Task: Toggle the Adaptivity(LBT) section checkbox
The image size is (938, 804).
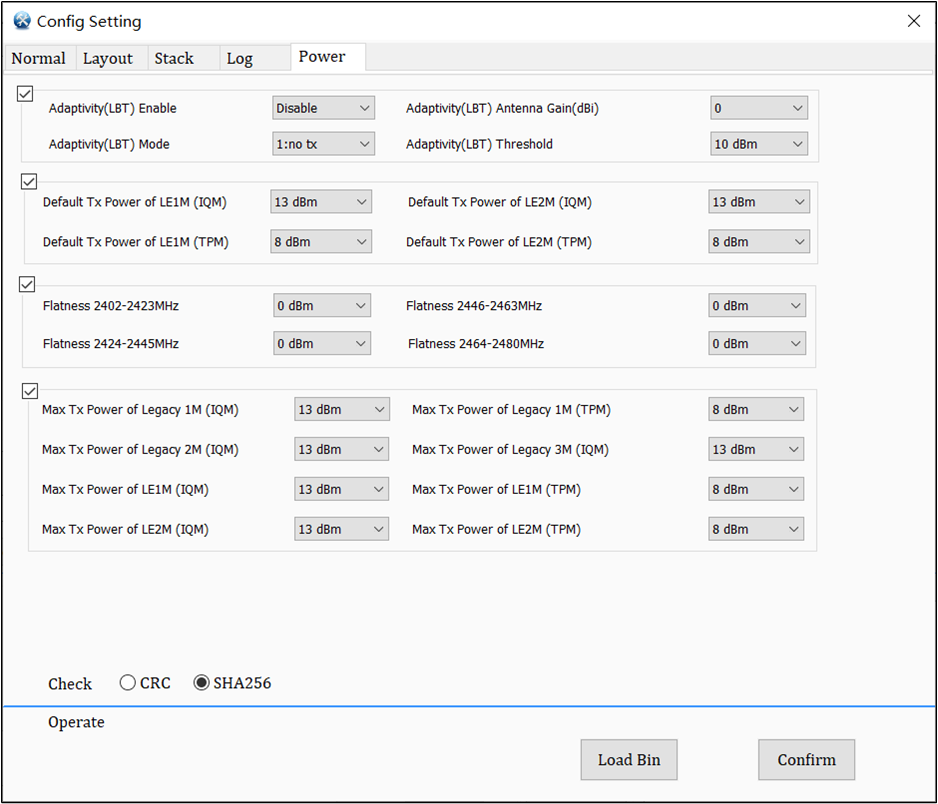Action: point(25,93)
